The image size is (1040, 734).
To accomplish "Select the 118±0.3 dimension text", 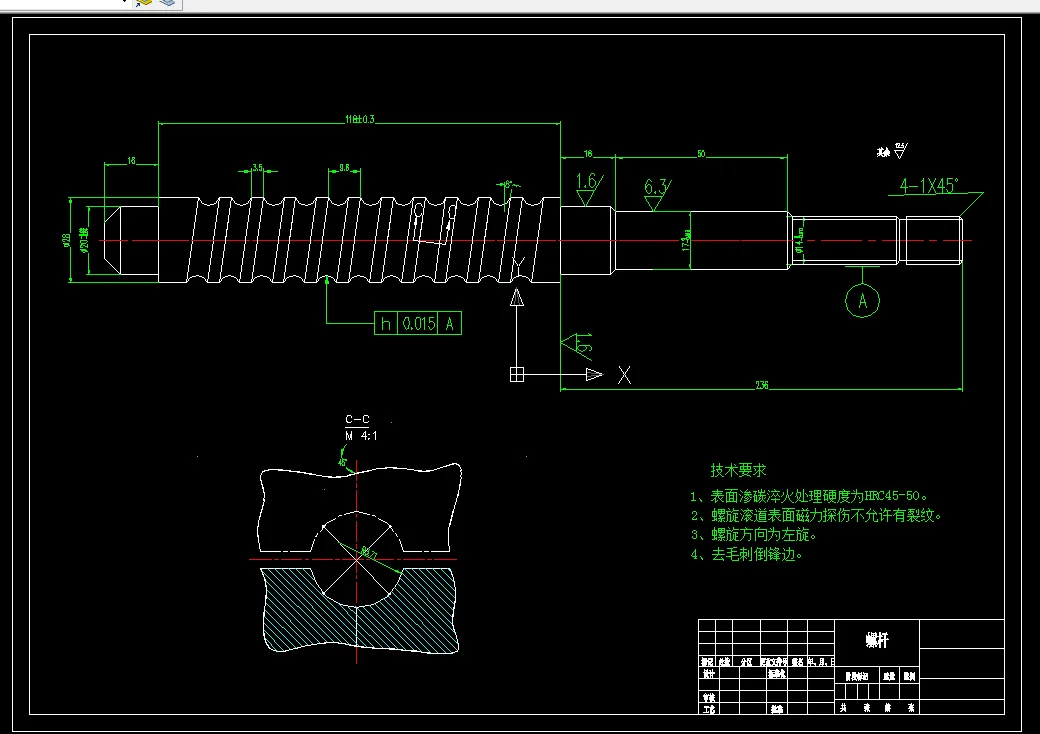I will 359,119.
